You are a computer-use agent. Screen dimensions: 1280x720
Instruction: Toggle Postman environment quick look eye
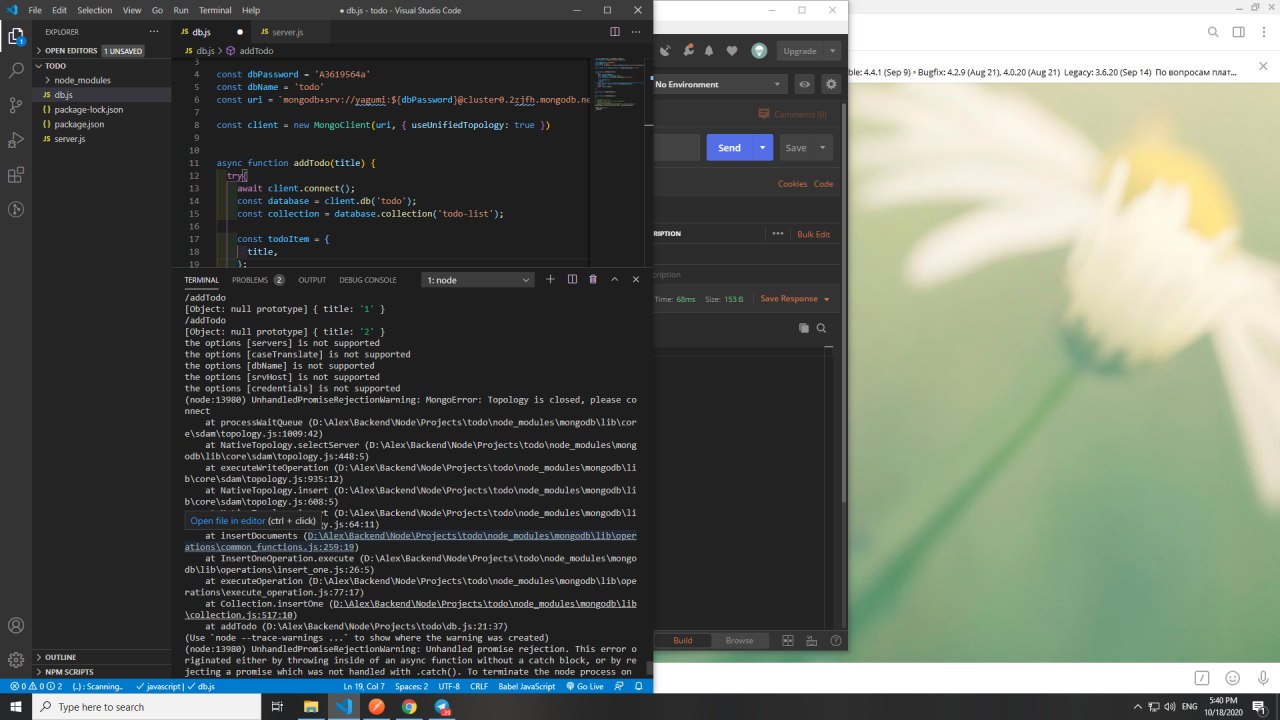pyautogui.click(x=804, y=85)
